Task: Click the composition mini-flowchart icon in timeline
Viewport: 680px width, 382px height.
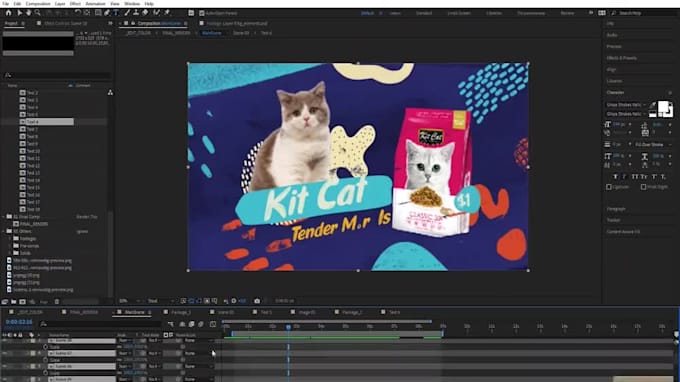Action: click(x=171, y=324)
